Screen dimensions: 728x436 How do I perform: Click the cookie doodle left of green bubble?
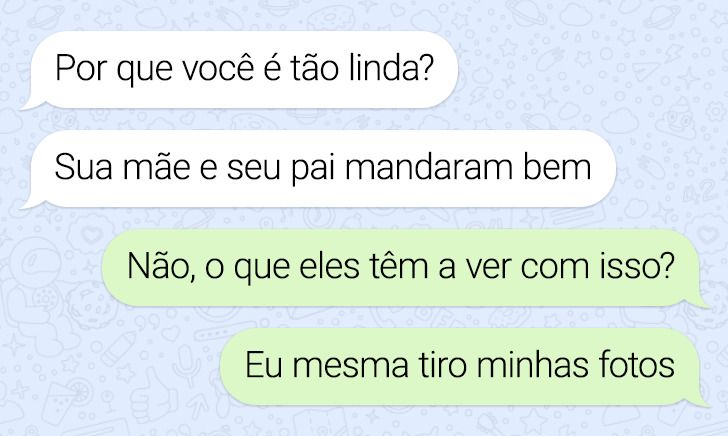[90, 304]
